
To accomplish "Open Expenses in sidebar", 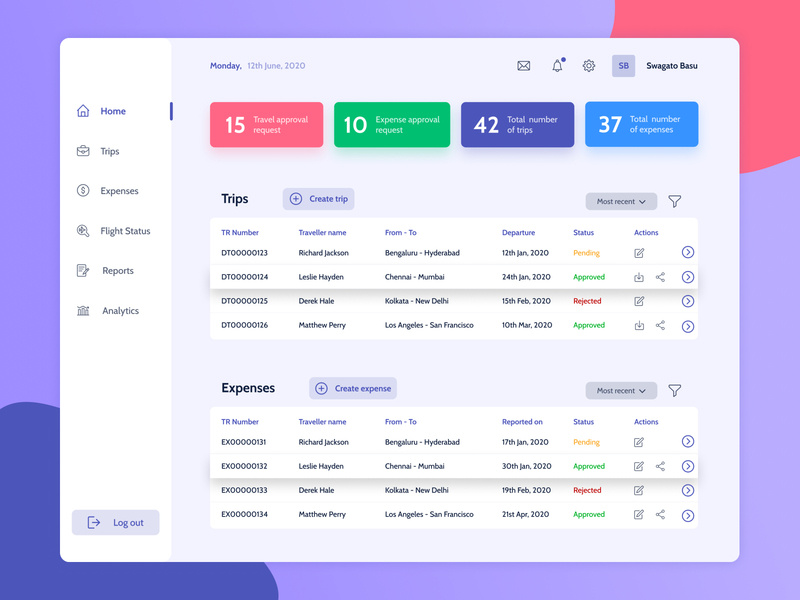I will point(107,191).
